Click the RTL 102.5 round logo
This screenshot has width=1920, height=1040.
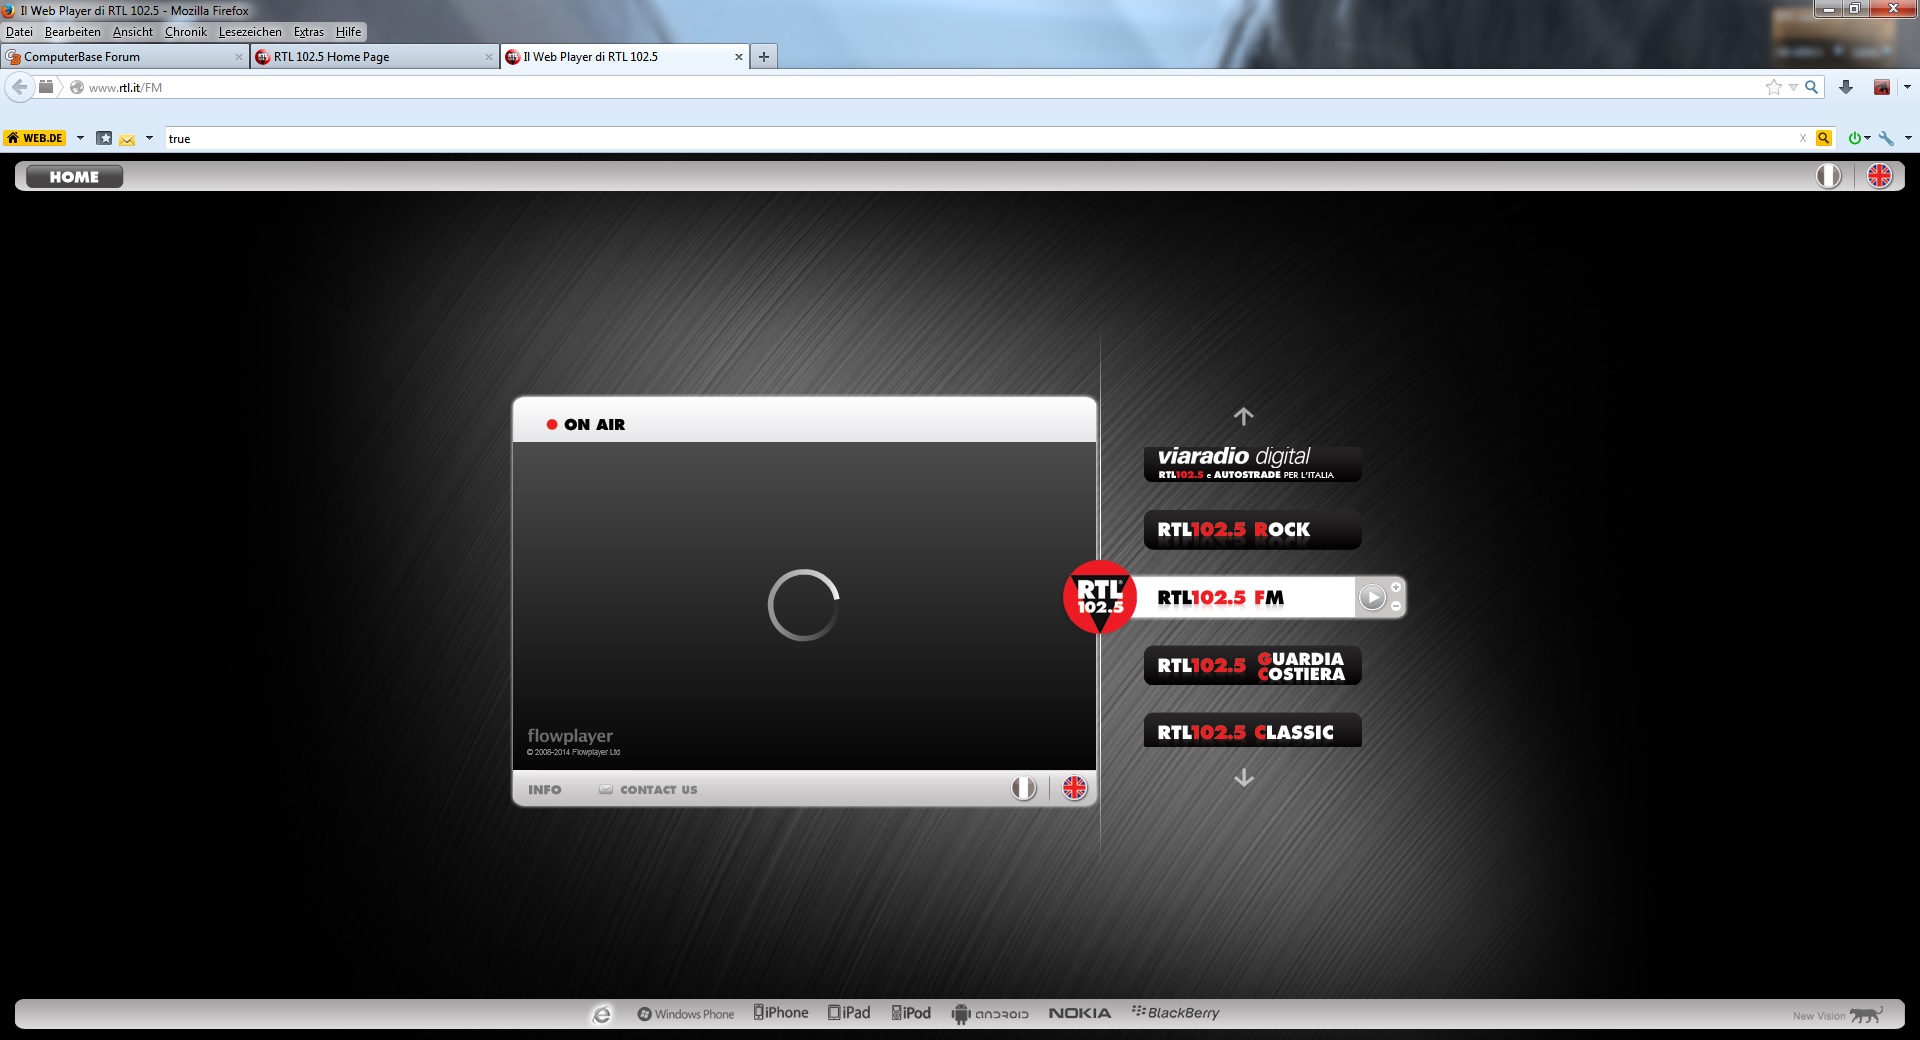tap(1100, 597)
